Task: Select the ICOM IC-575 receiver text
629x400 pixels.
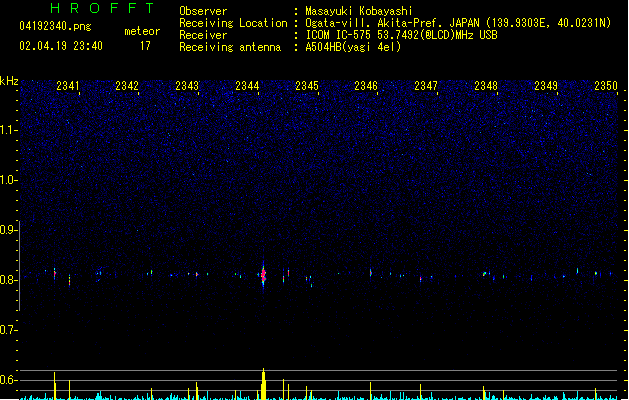Action: click(x=402, y=35)
